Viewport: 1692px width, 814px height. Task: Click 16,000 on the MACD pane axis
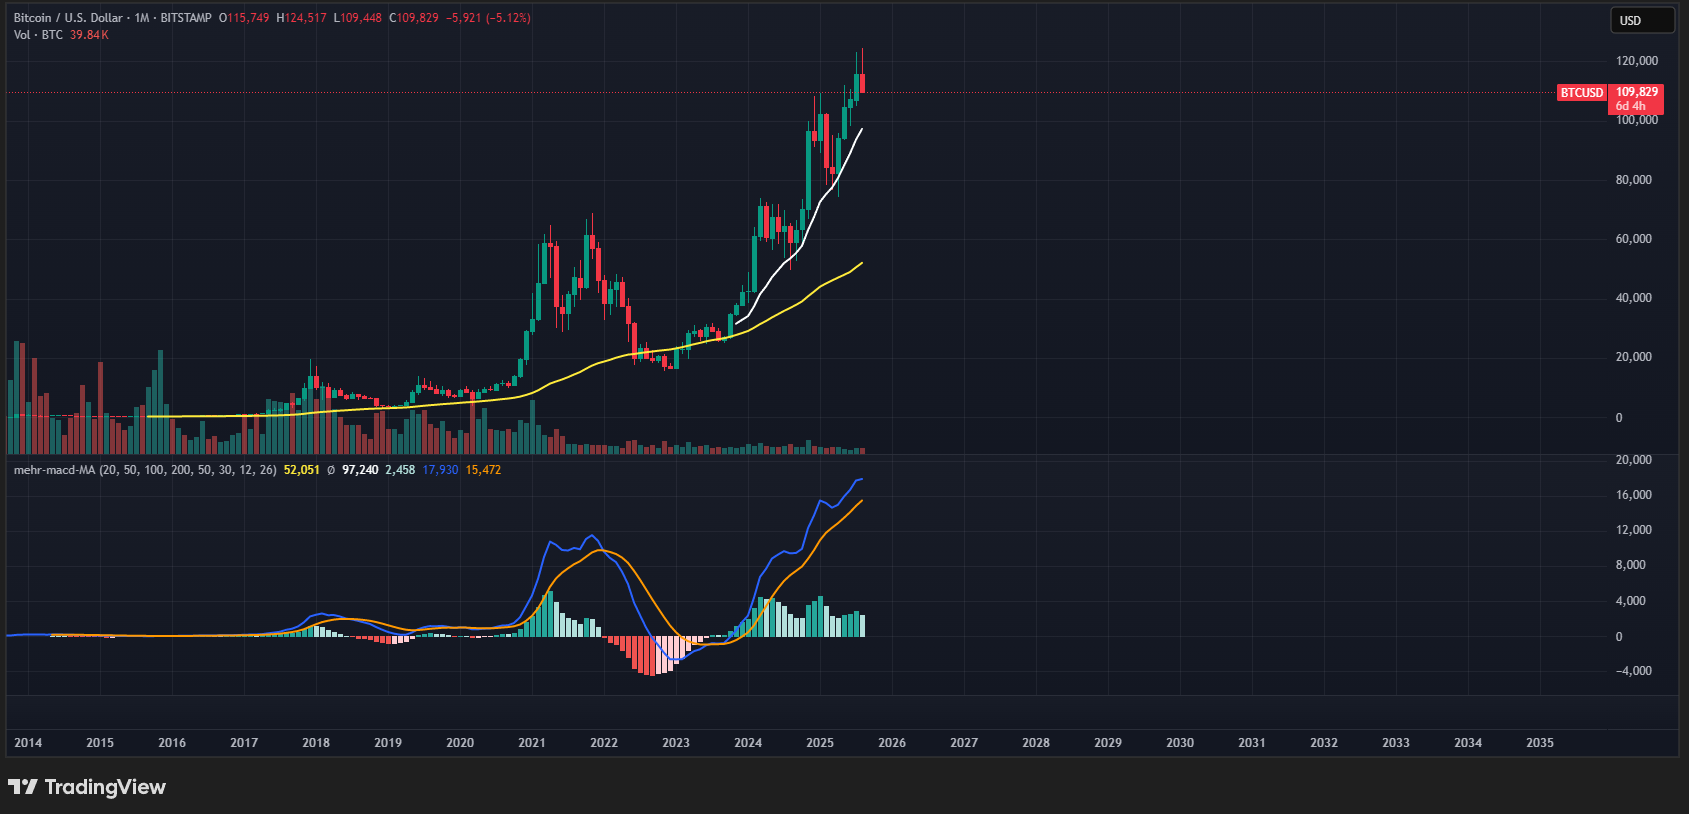tap(1634, 495)
